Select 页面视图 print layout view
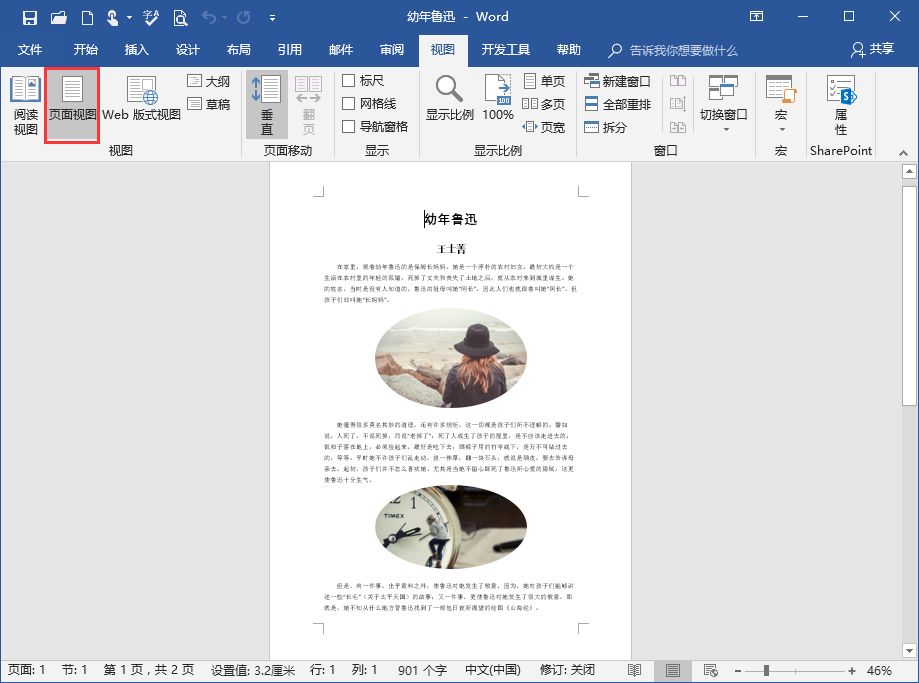This screenshot has width=919, height=683. tap(72, 106)
